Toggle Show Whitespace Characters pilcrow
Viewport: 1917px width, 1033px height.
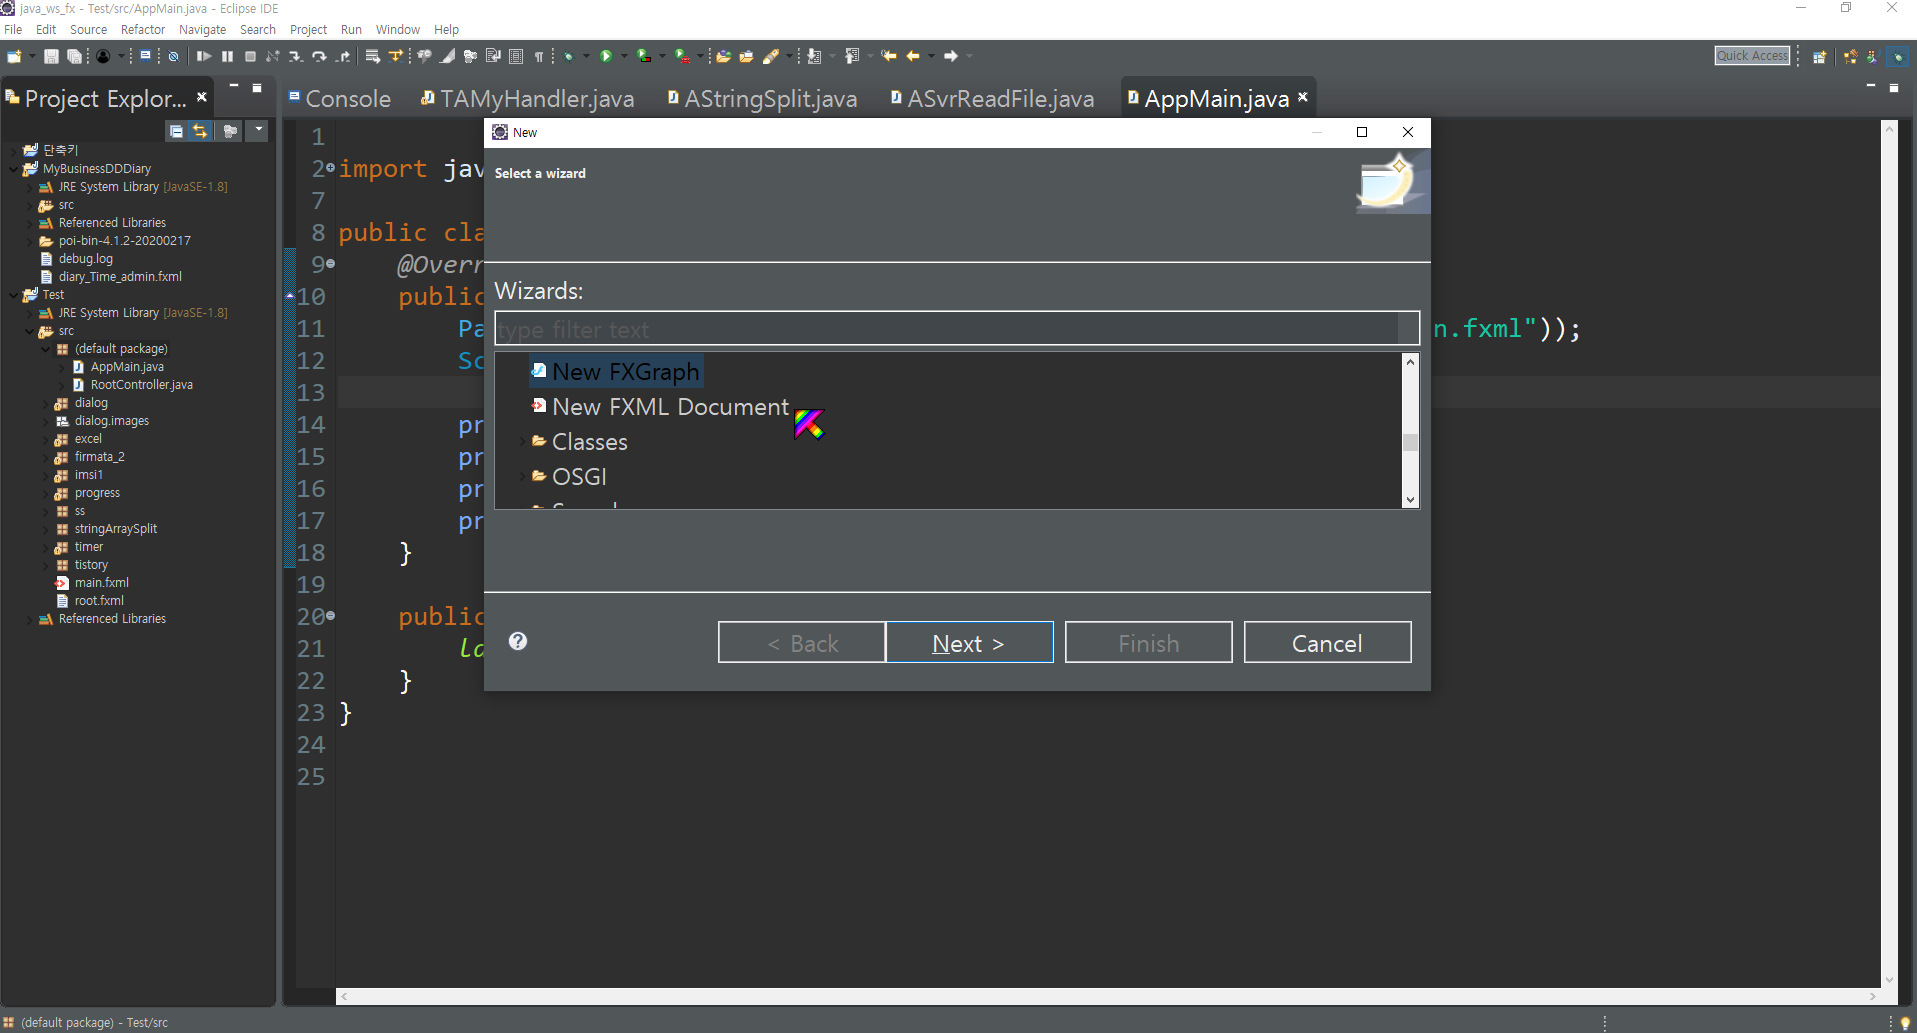pyautogui.click(x=539, y=57)
